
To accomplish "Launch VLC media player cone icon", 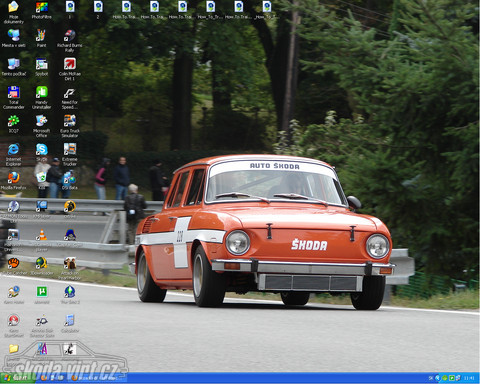I will pyautogui.click(x=41, y=235).
